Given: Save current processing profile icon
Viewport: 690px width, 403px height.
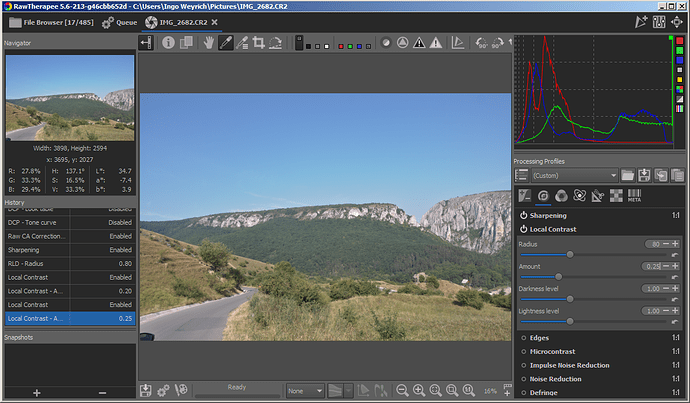Looking at the screenshot, I should pos(644,175).
